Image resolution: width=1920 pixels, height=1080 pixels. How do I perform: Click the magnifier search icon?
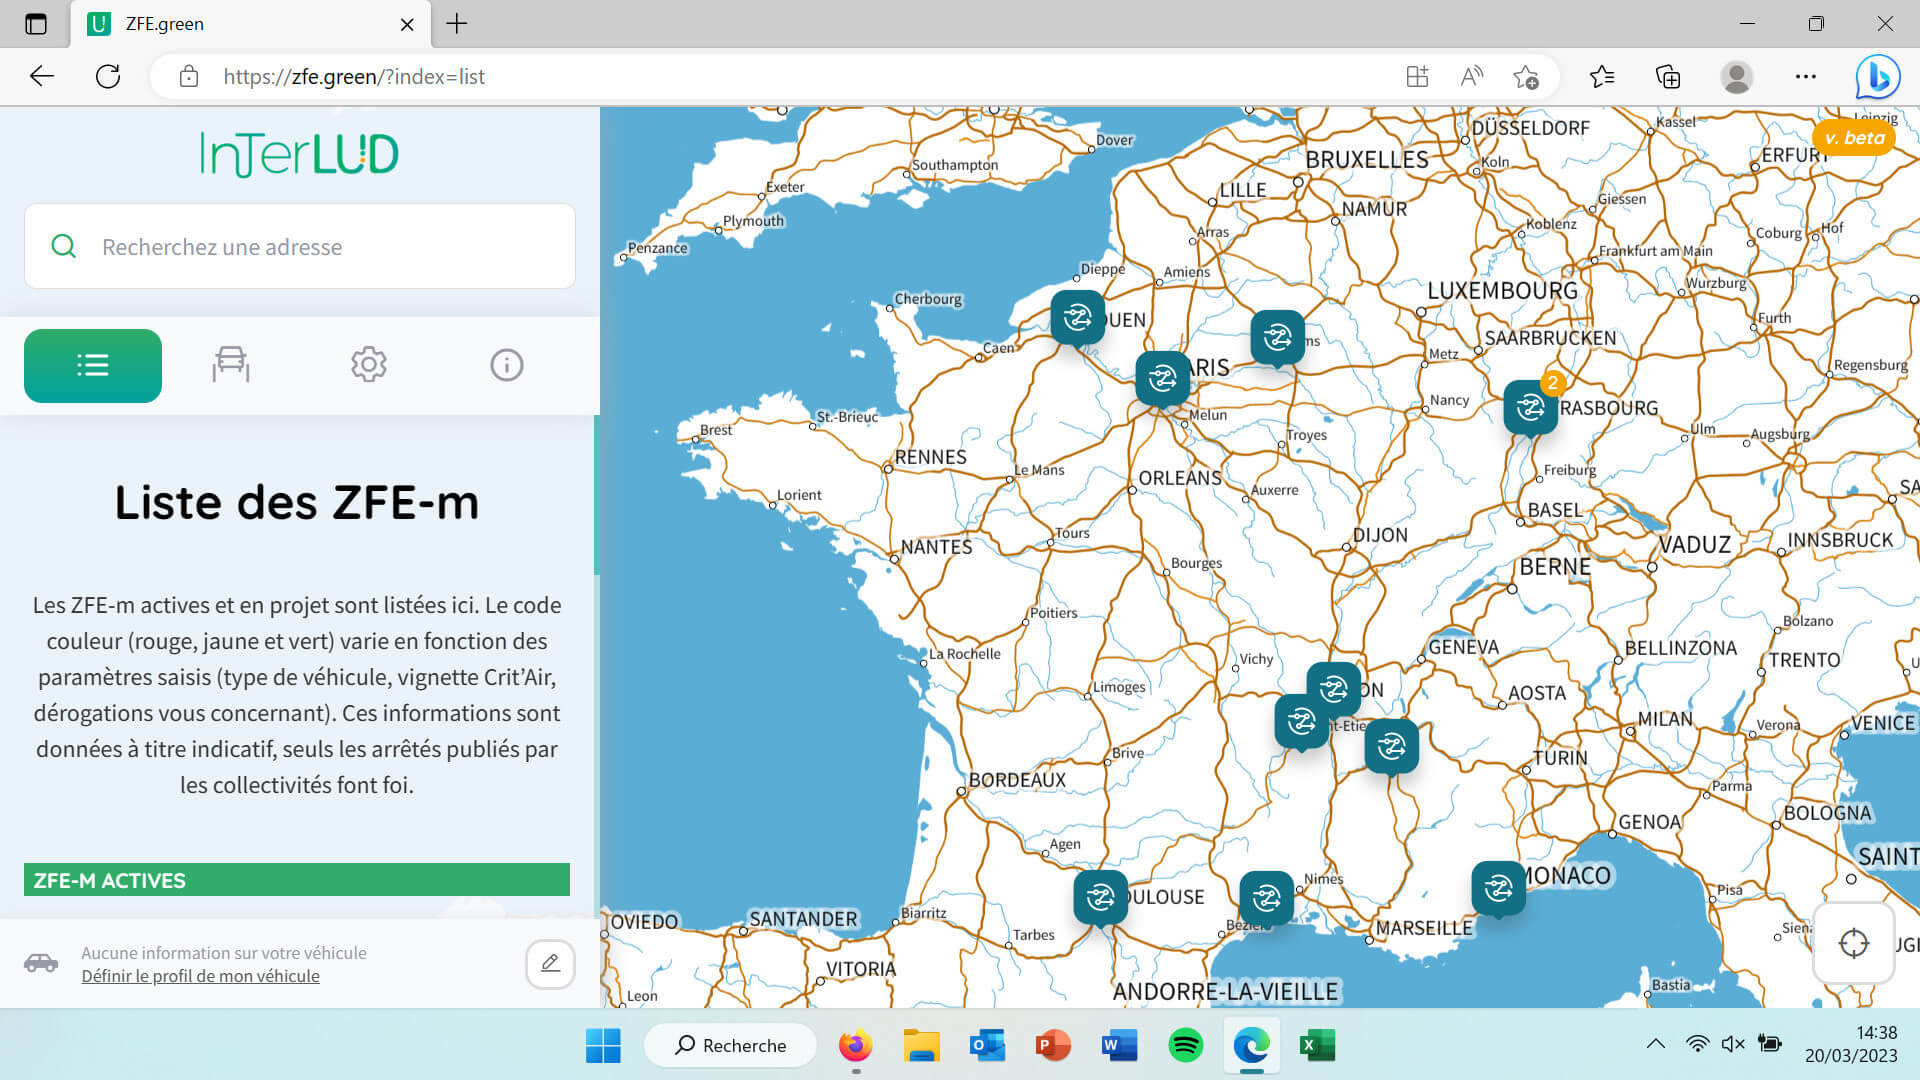[64, 247]
